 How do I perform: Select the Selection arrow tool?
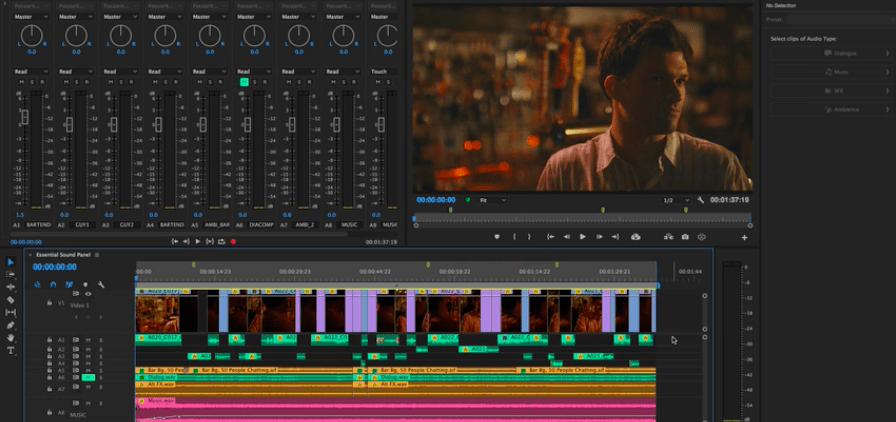pyautogui.click(x=11, y=262)
